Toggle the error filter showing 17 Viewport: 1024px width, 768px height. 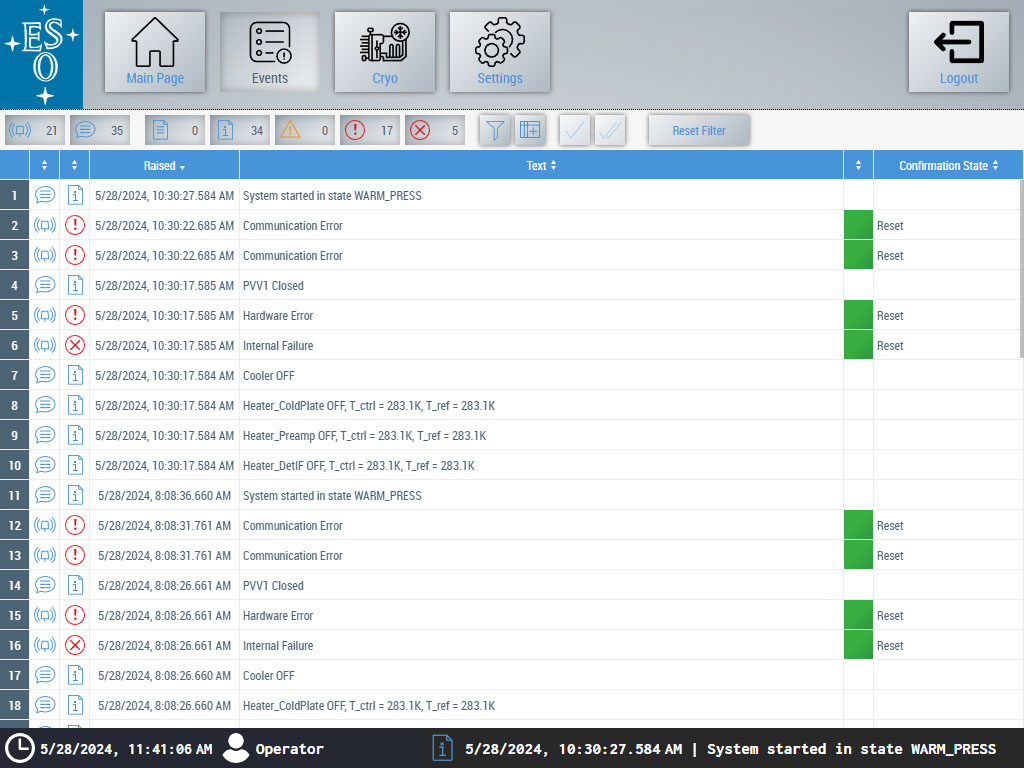coord(370,130)
